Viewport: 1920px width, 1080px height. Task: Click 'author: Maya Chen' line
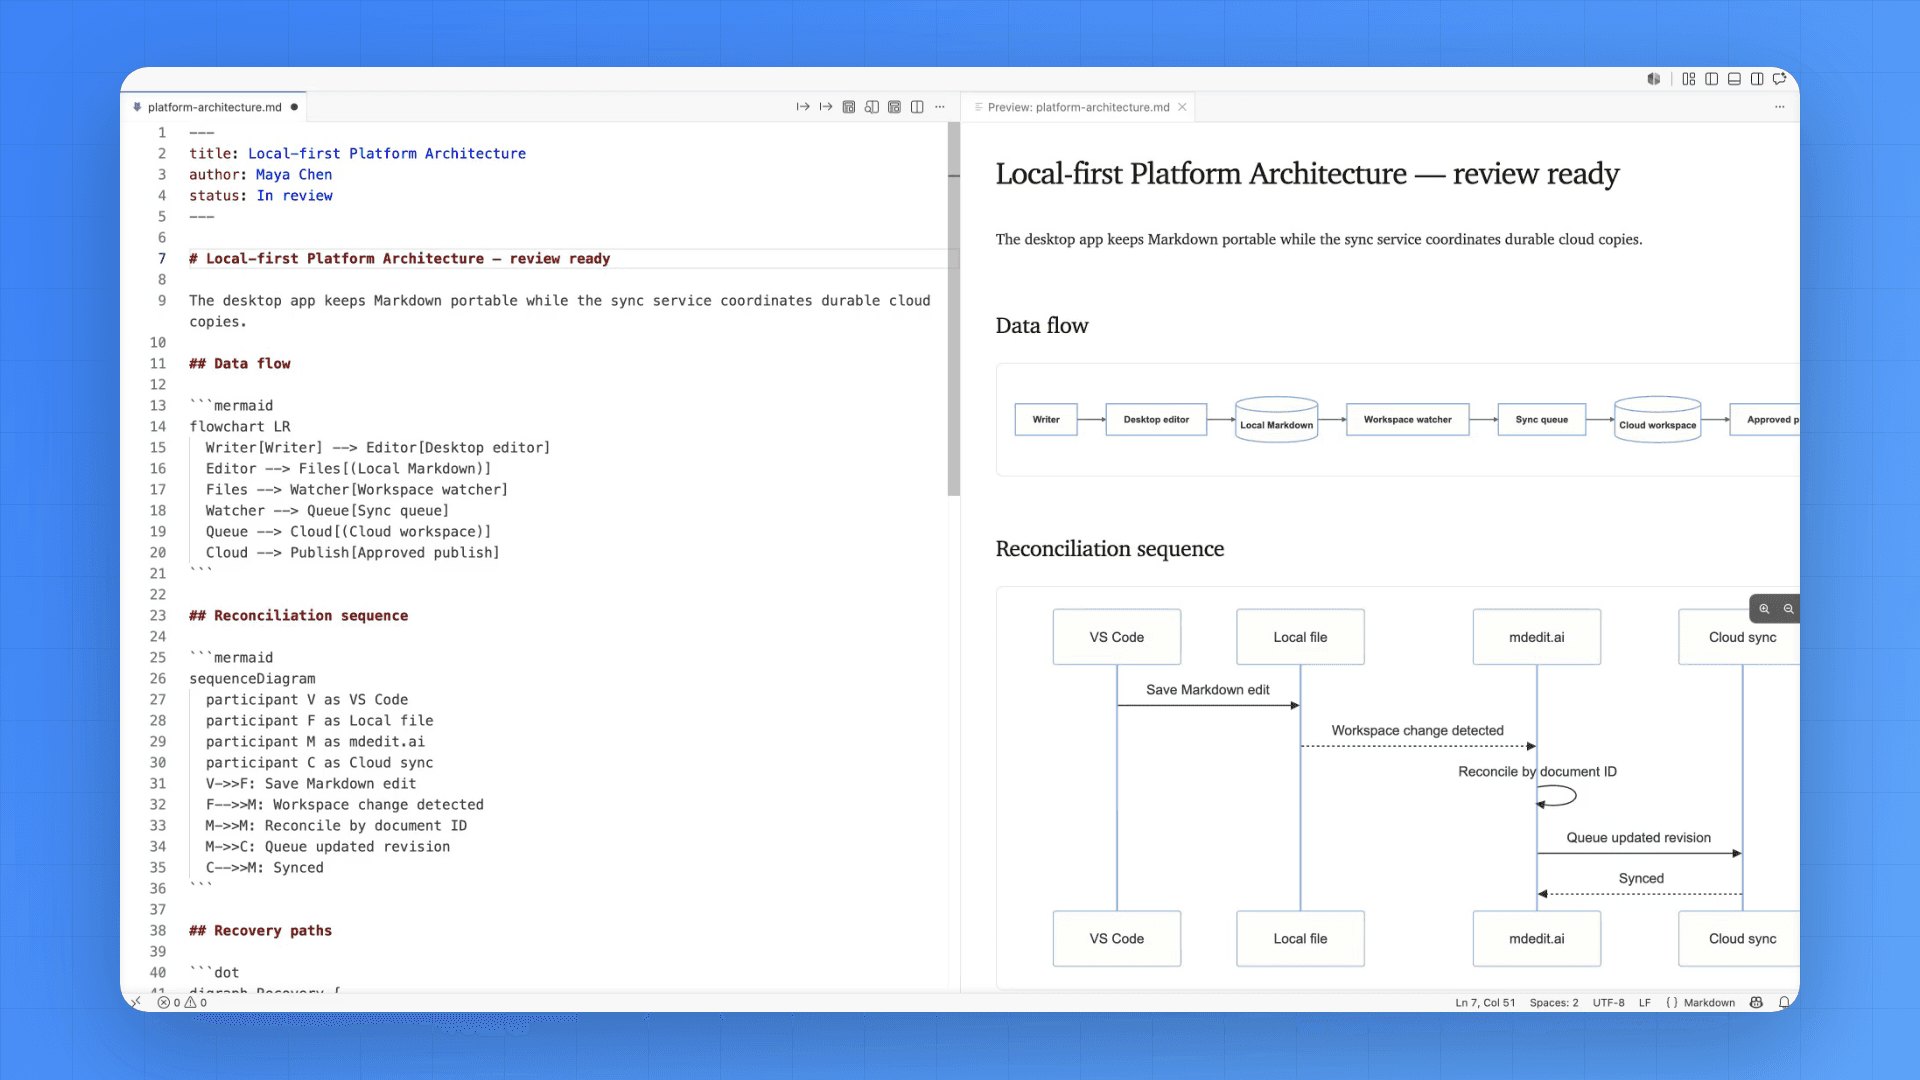[260, 174]
